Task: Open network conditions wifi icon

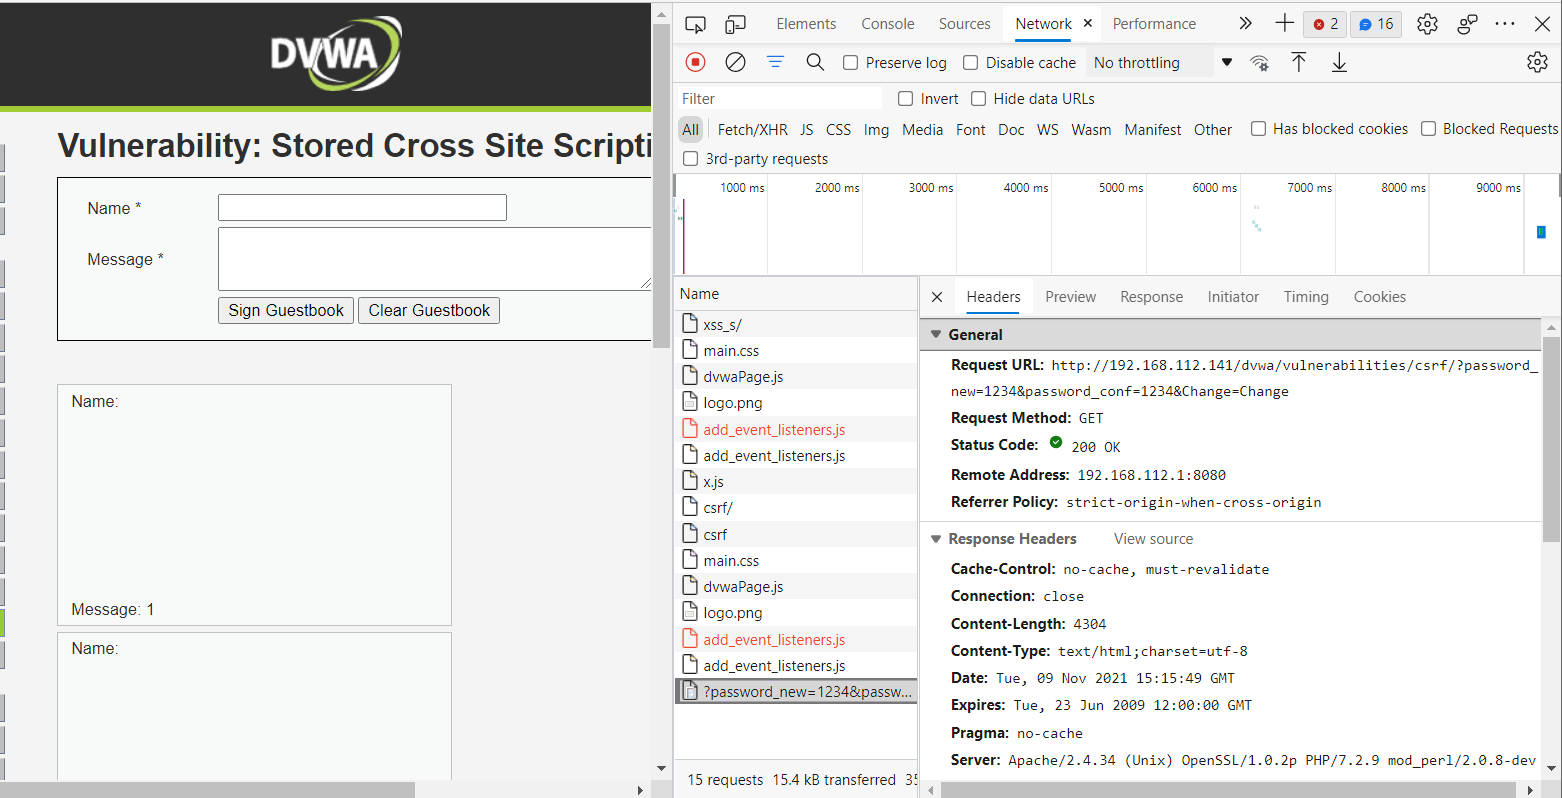Action: pyautogui.click(x=1260, y=62)
